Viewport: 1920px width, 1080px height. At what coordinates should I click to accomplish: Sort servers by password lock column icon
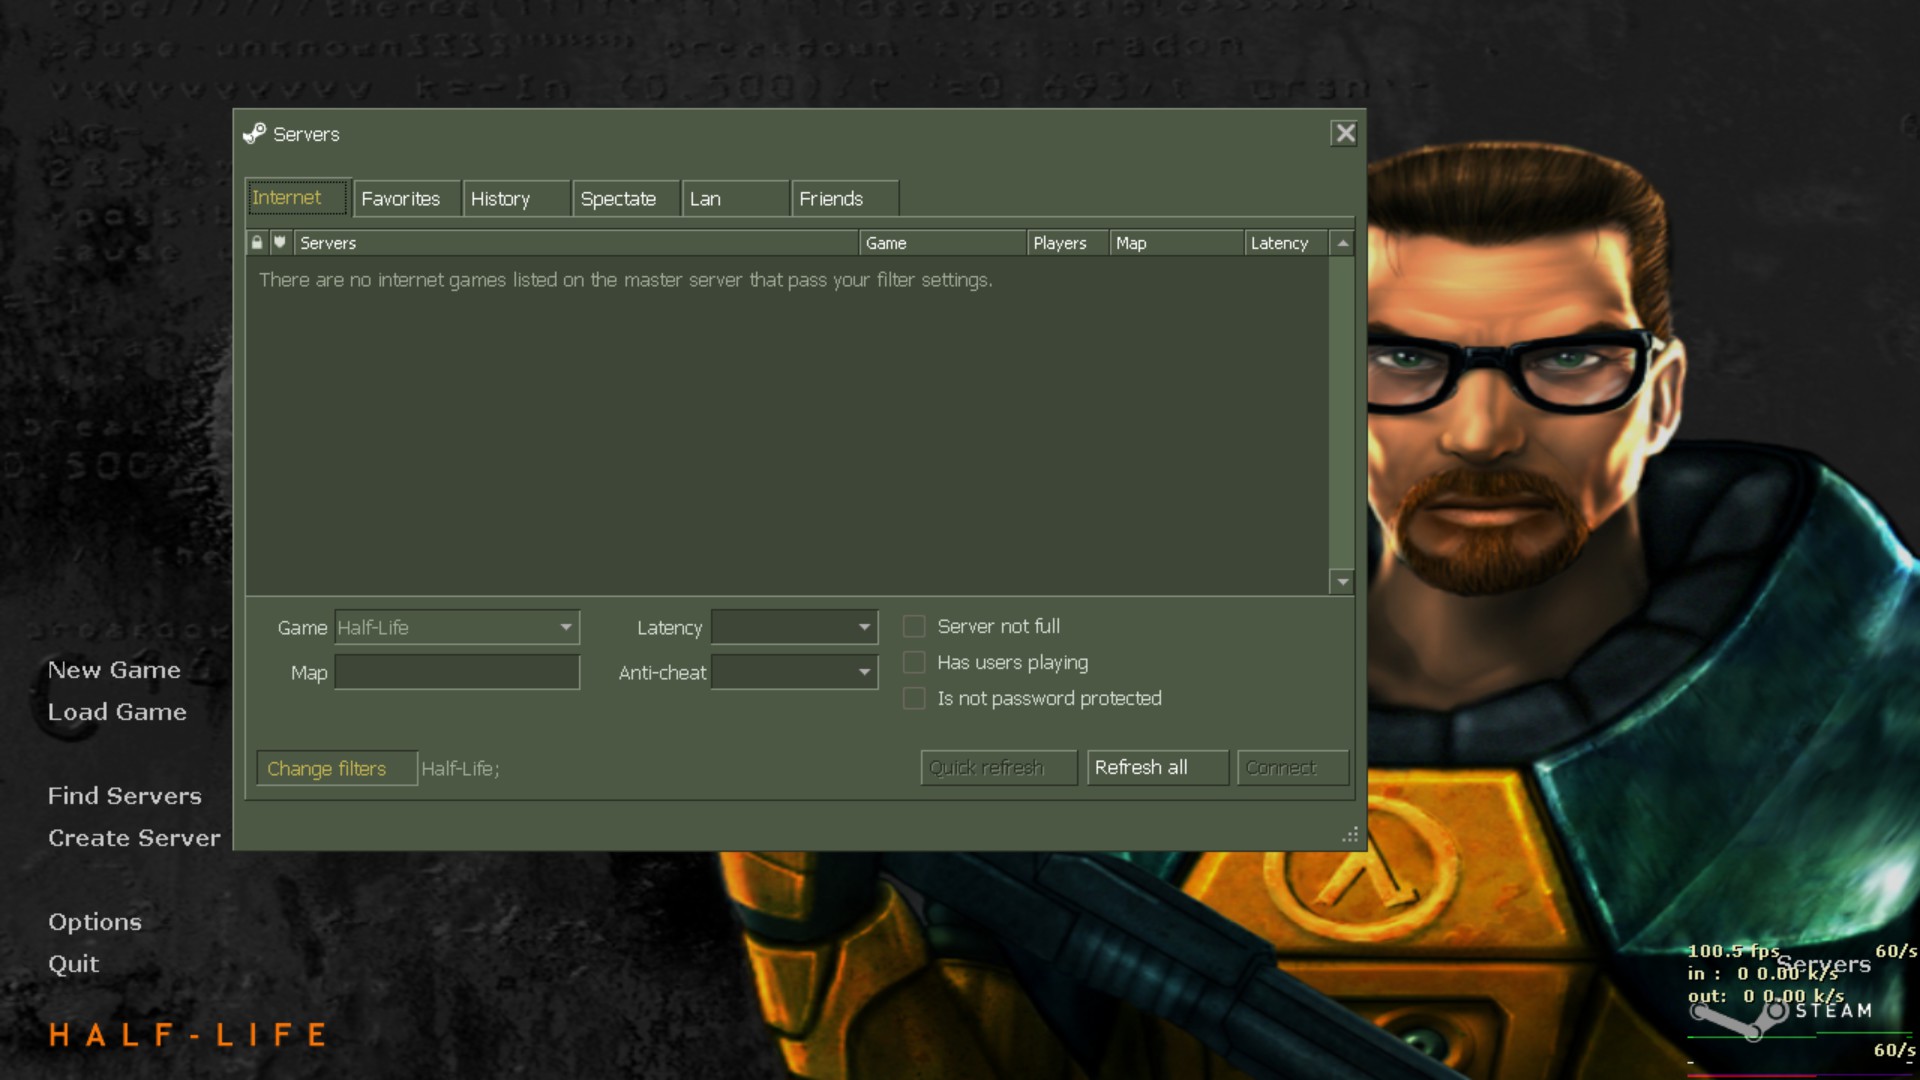tap(257, 243)
